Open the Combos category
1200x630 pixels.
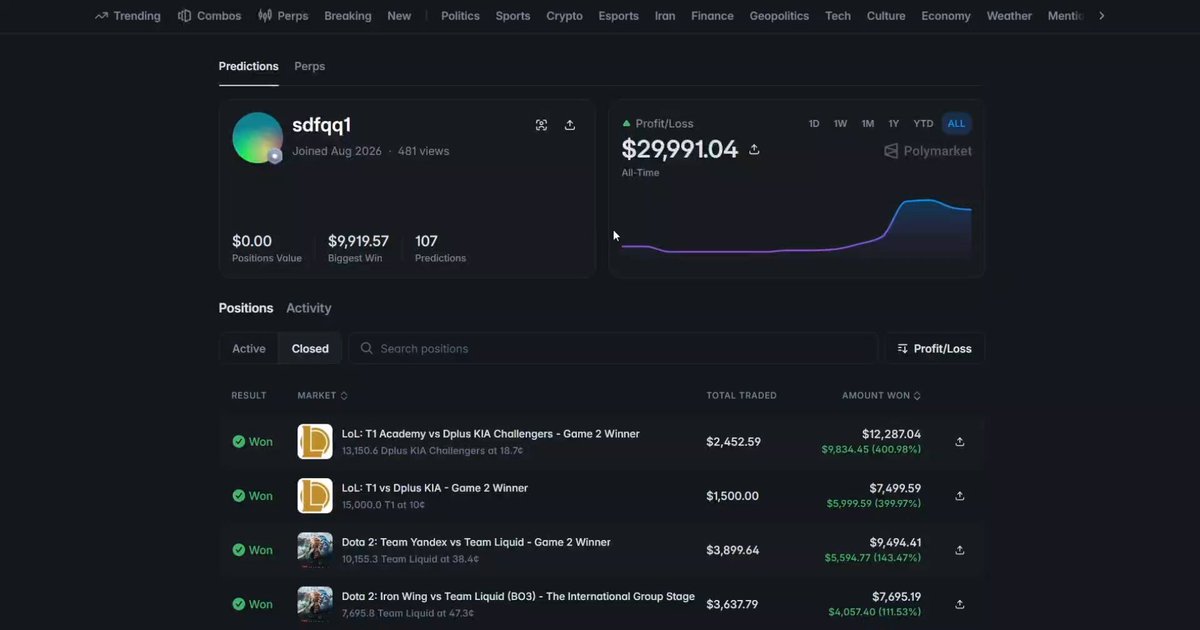click(x=209, y=16)
